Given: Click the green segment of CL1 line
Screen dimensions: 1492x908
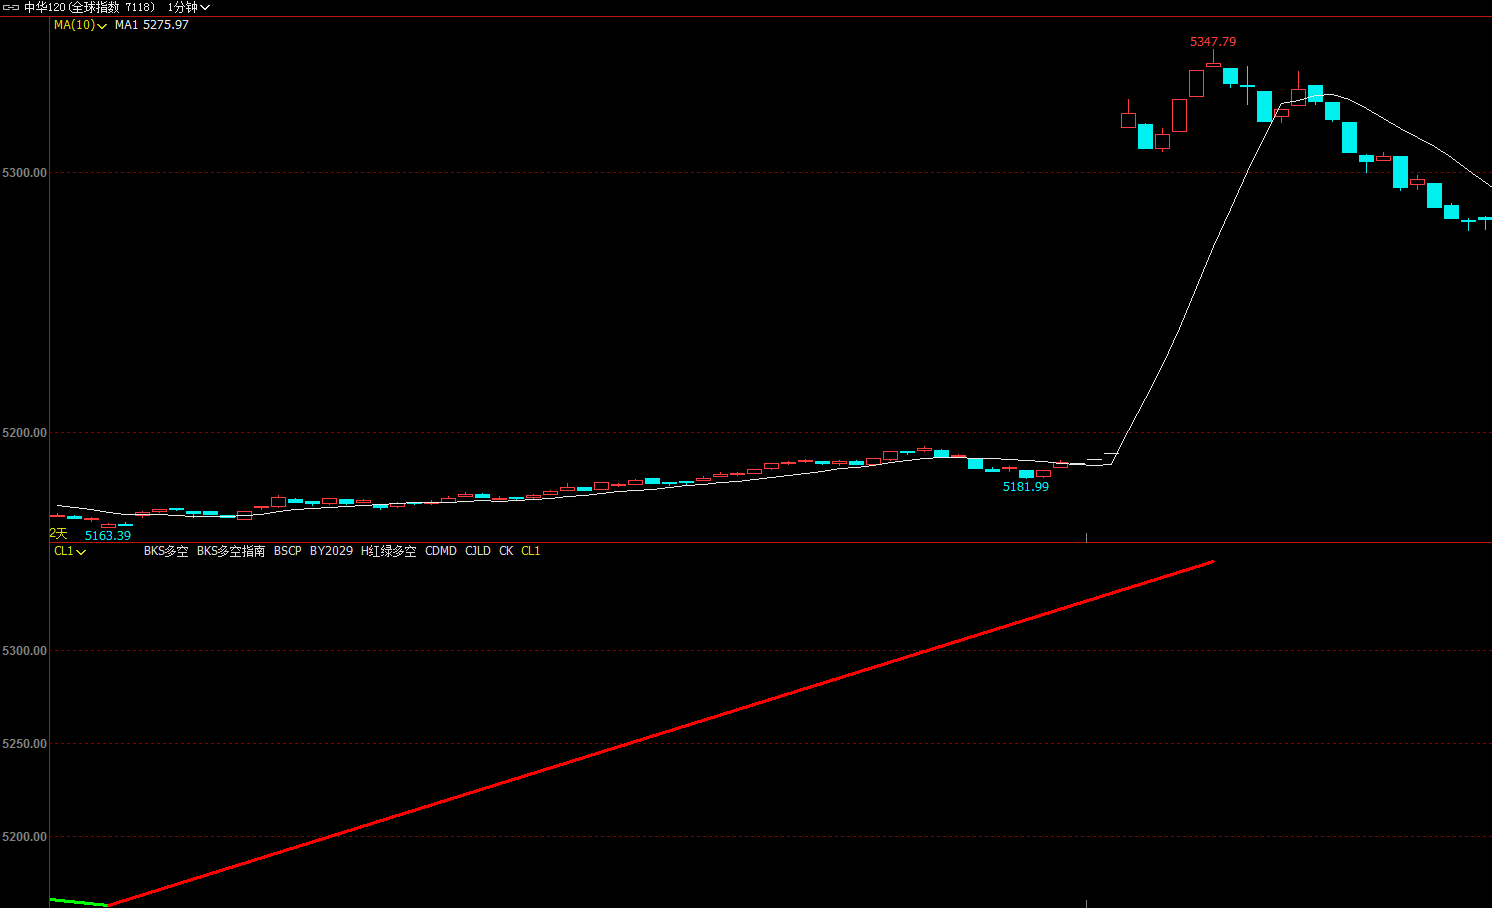Looking at the screenshot, I should coord(78,902).
